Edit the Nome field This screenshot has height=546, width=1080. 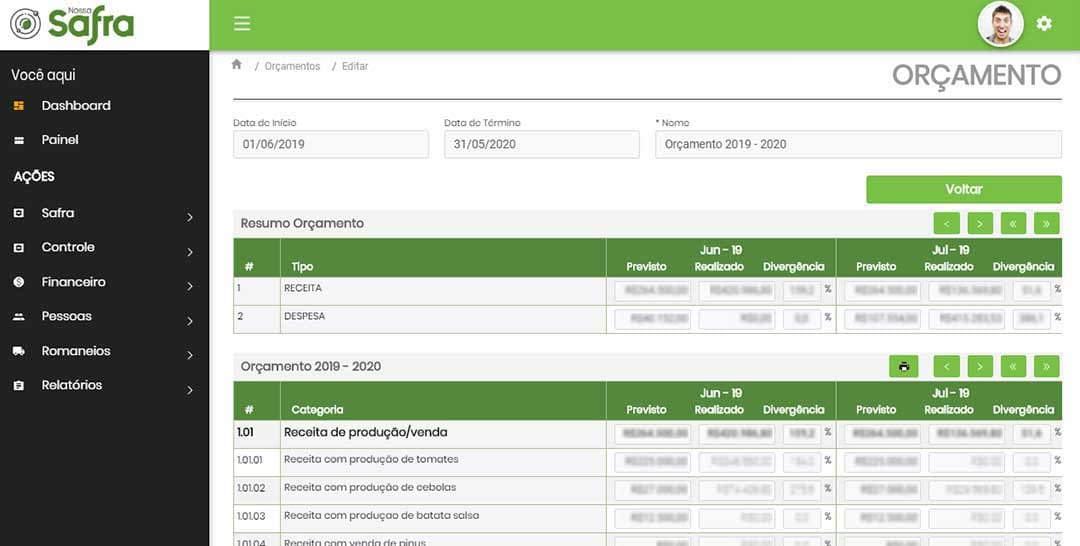[x=858, y=145]
